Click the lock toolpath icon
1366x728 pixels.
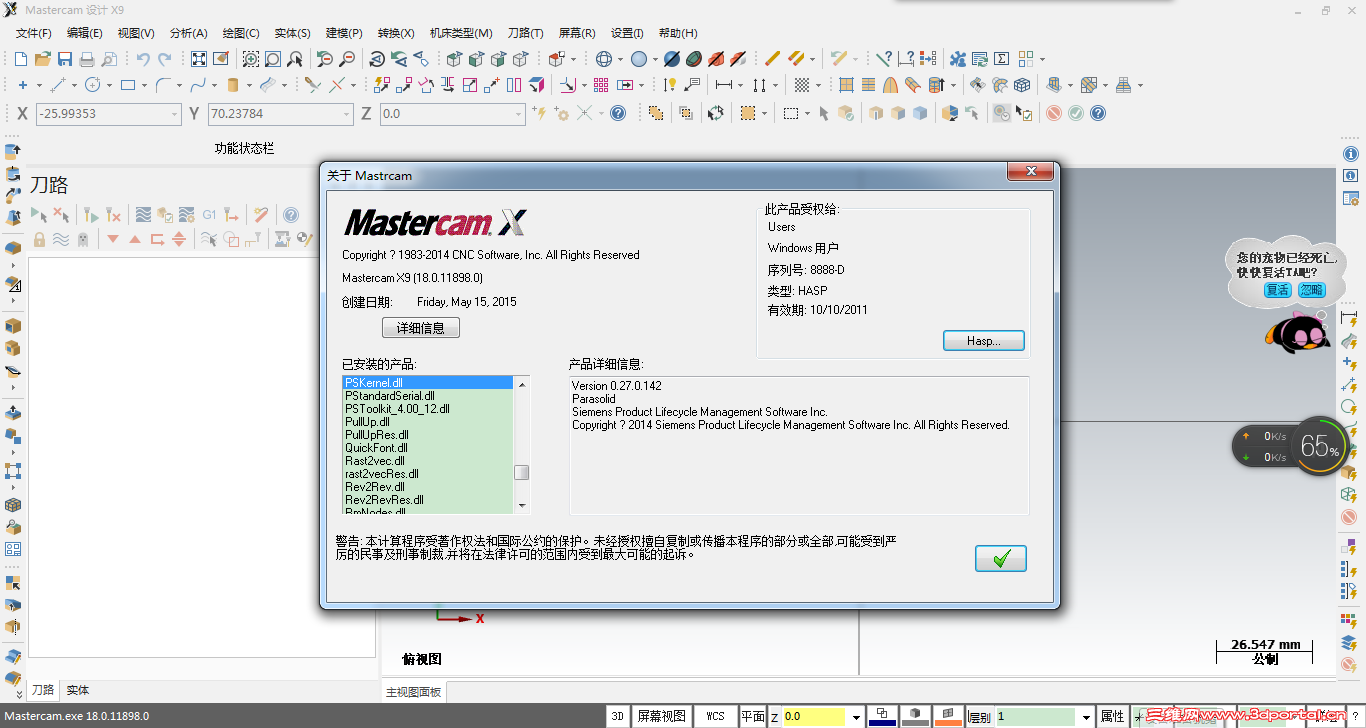point(39,239)
